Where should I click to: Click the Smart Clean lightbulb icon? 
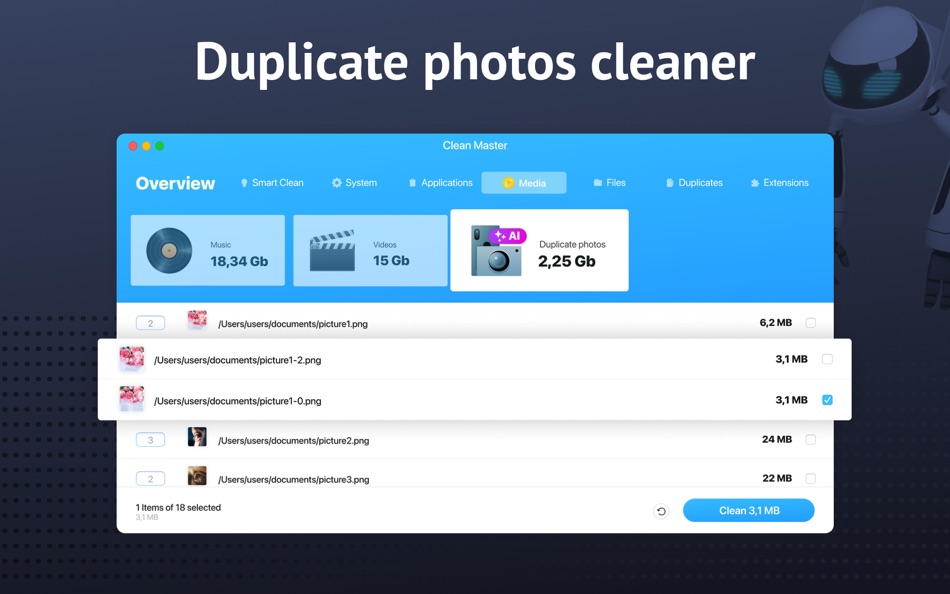click(244, 182)
